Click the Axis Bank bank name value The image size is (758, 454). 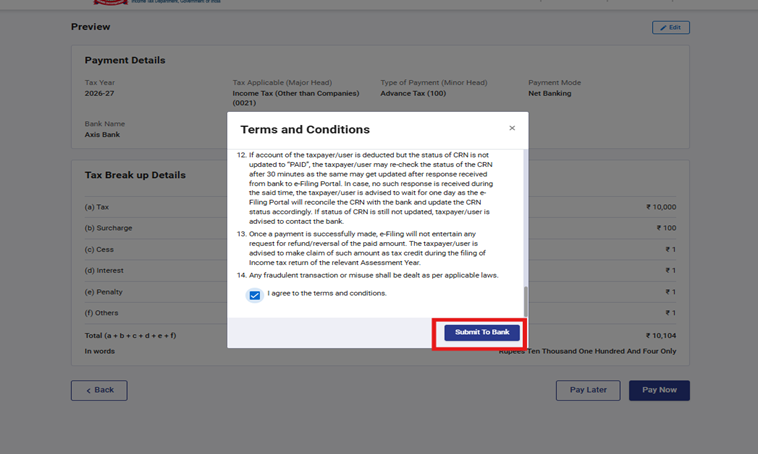pos(102,135)
